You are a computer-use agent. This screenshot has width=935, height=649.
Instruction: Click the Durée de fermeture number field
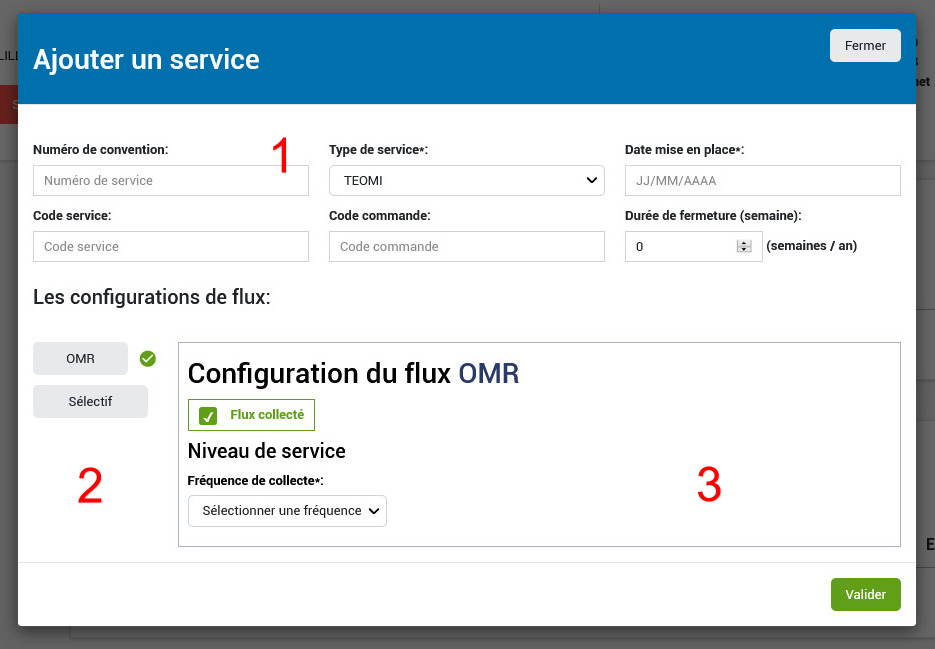[x=680, y=247]
